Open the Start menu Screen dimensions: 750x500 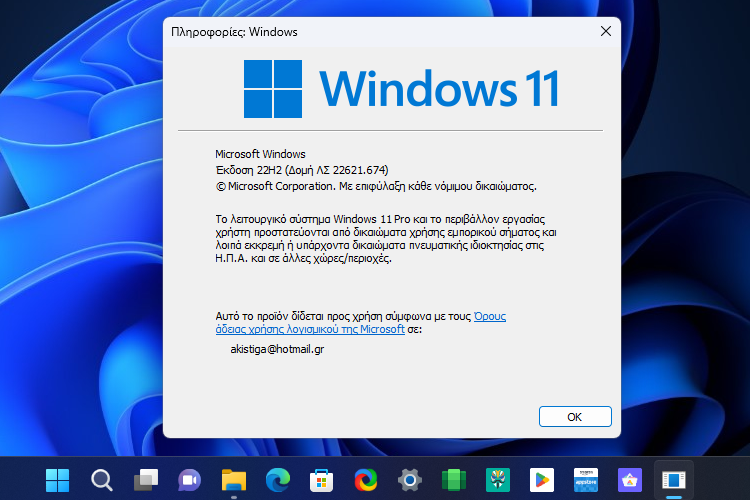(57, 480)
